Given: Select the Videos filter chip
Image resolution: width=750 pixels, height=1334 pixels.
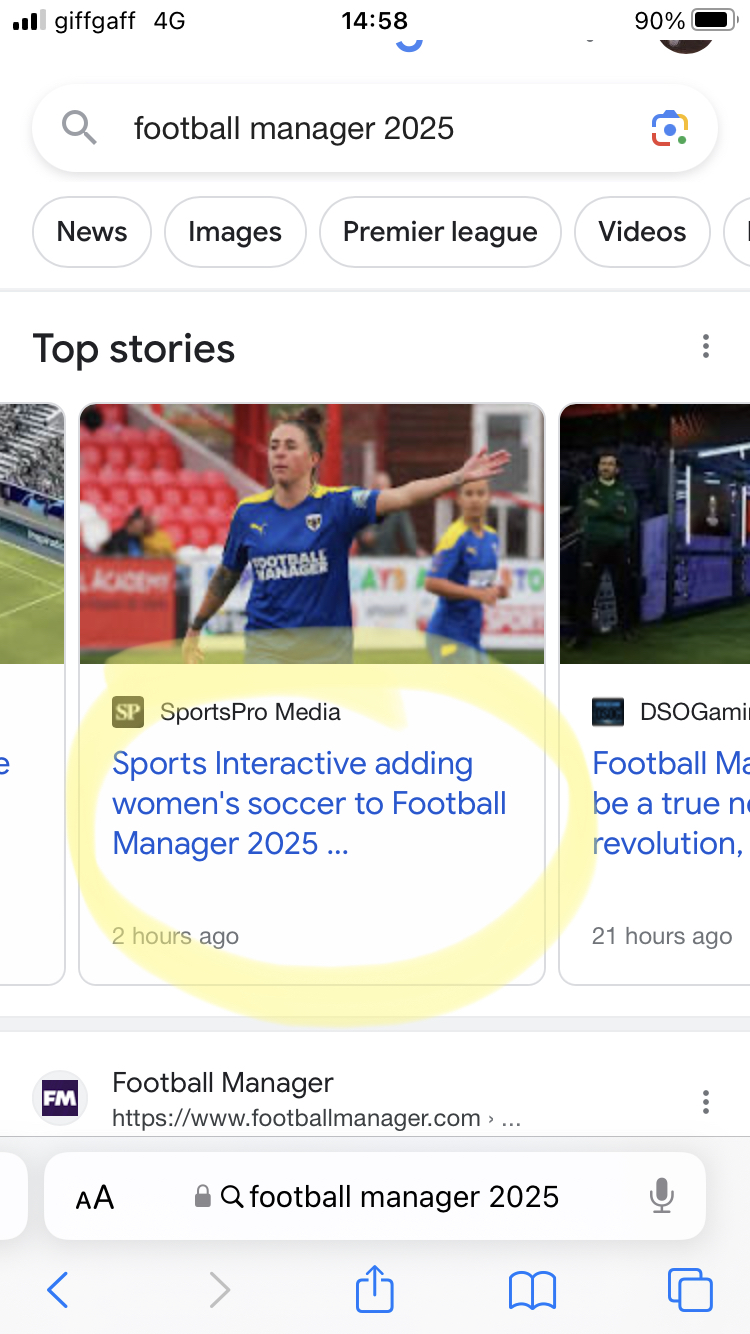Looking at the screenshot, I should point(642,232).
